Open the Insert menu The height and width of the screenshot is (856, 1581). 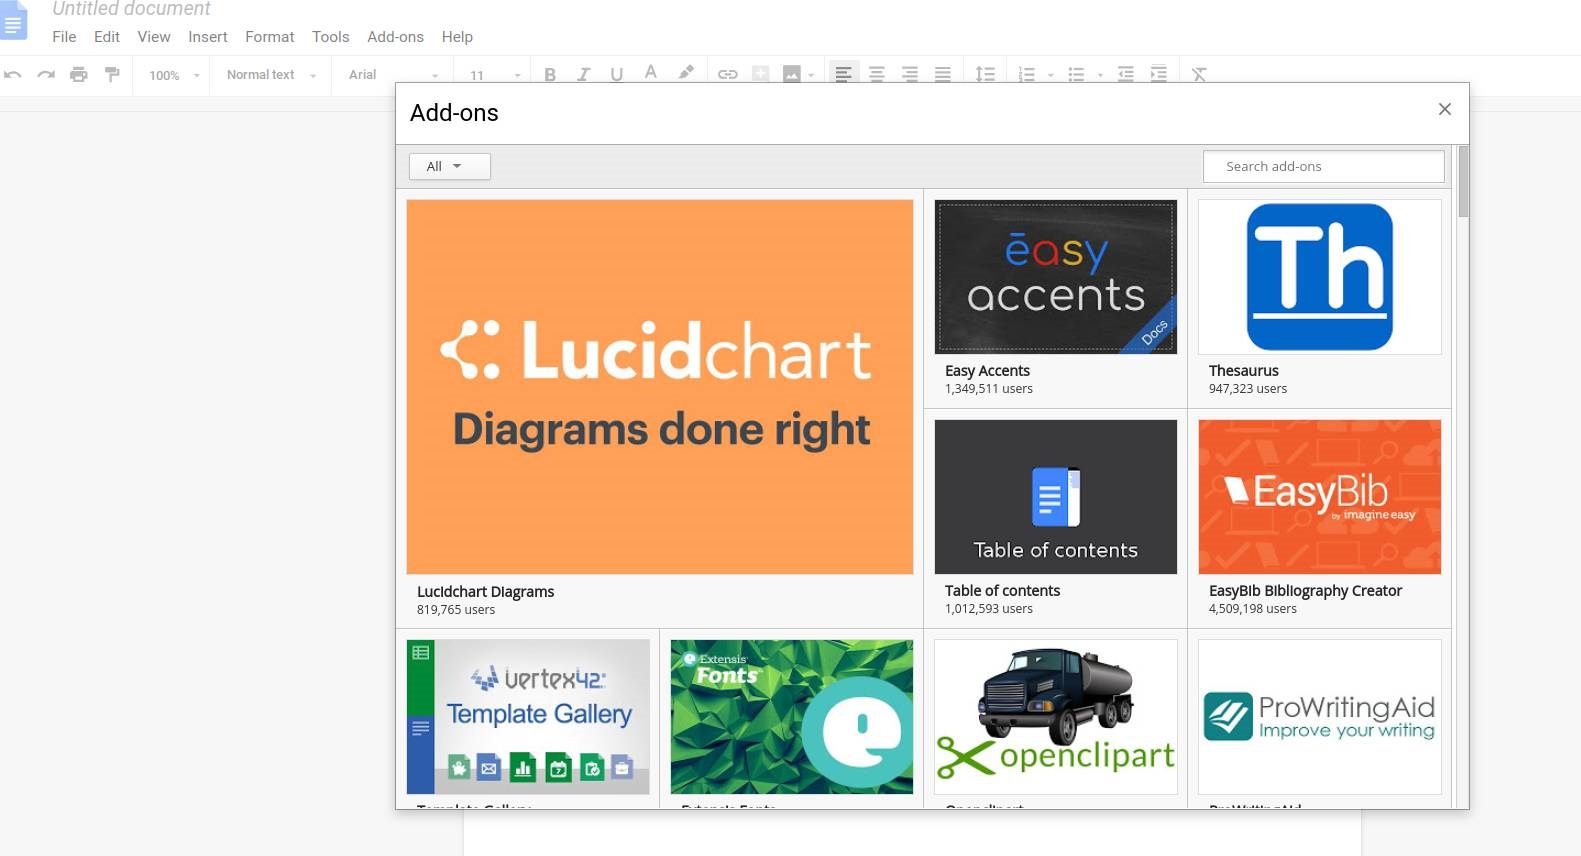[208, 37]
